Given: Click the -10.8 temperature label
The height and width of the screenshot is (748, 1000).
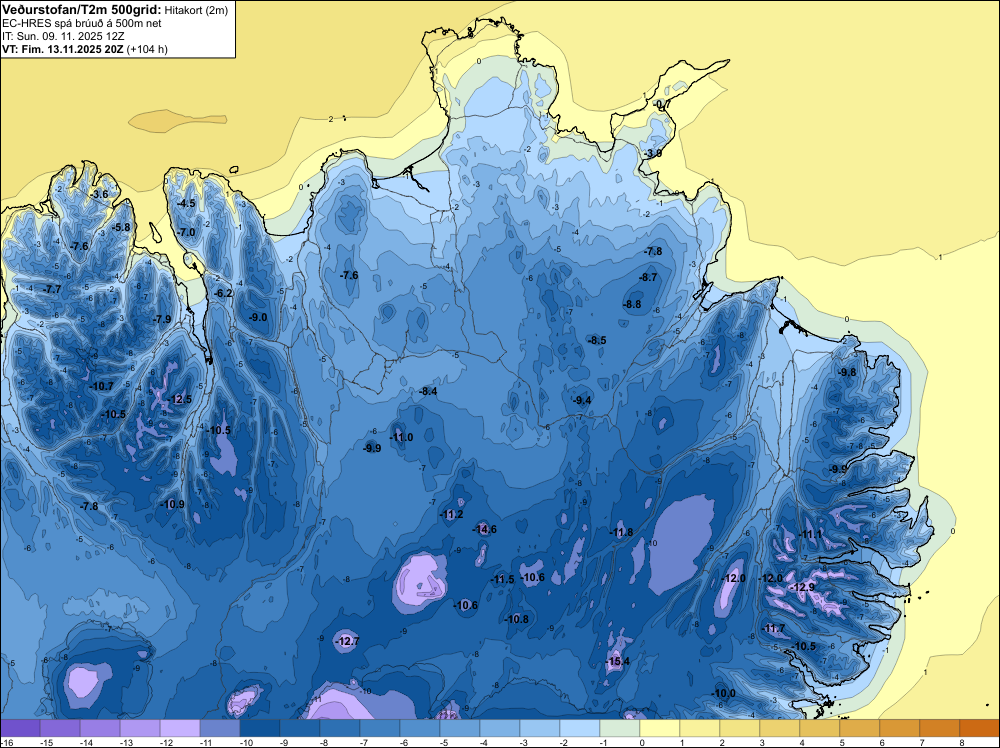Looking at the screenshot, I should tap(516, 619).
